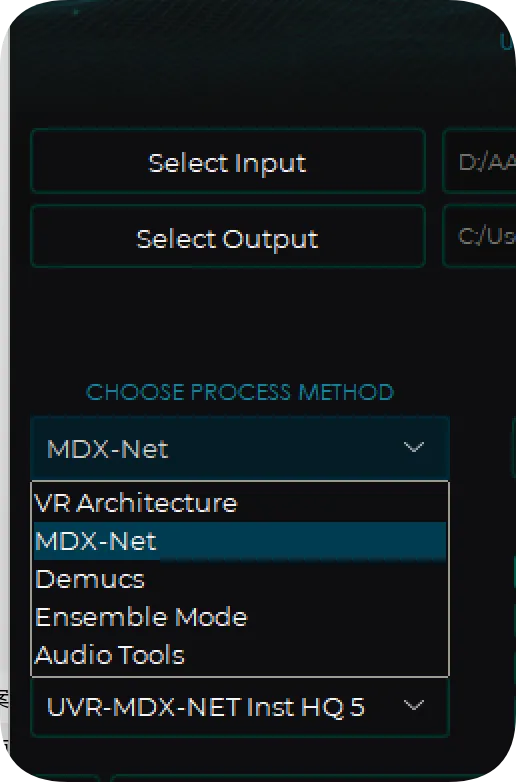Click the CHOOSE PROCESS METHOD heading label
The image size is (516, 782).
pos(240,392)
